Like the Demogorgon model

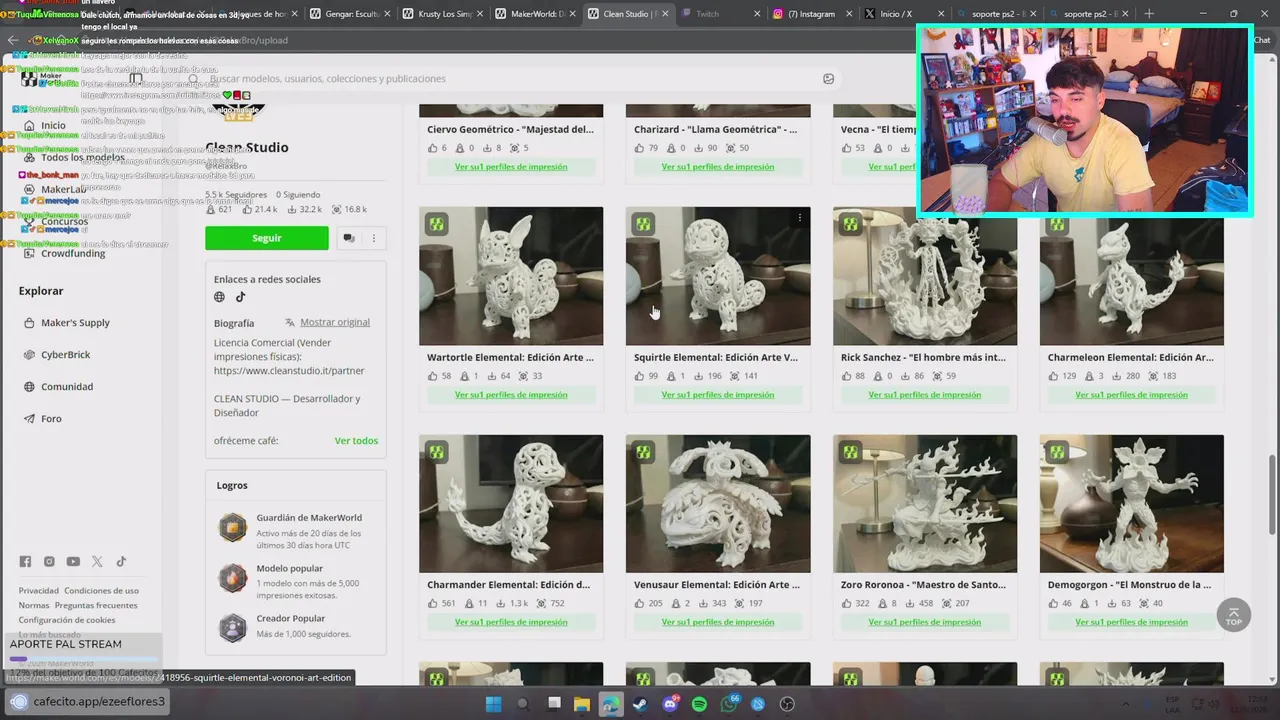click(1053, 603)
